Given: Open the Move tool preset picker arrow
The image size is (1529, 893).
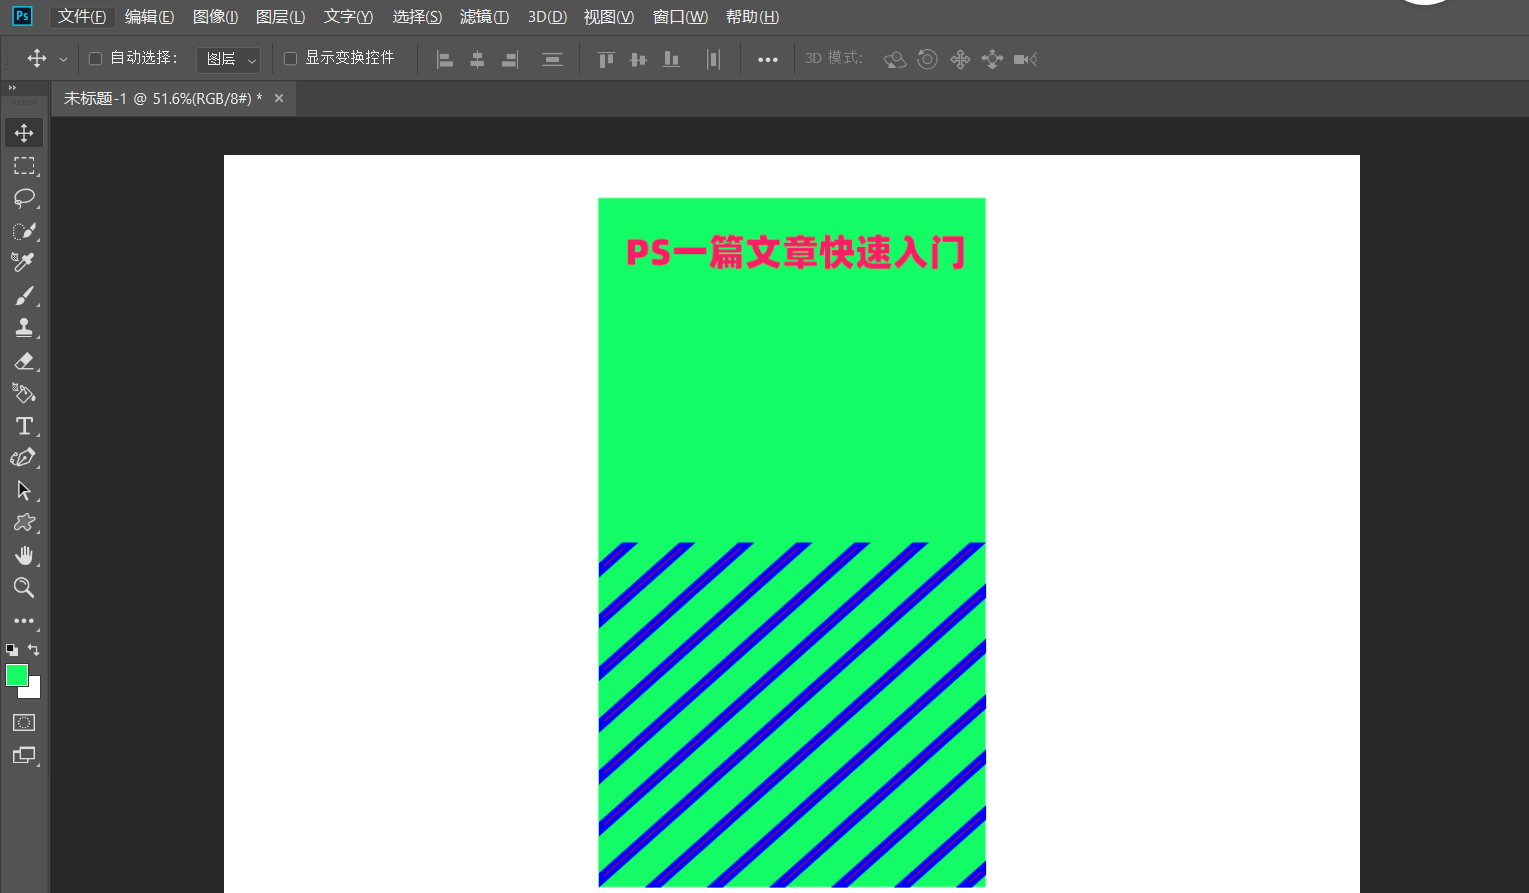Looking at the screenshot, I should 63,59.
